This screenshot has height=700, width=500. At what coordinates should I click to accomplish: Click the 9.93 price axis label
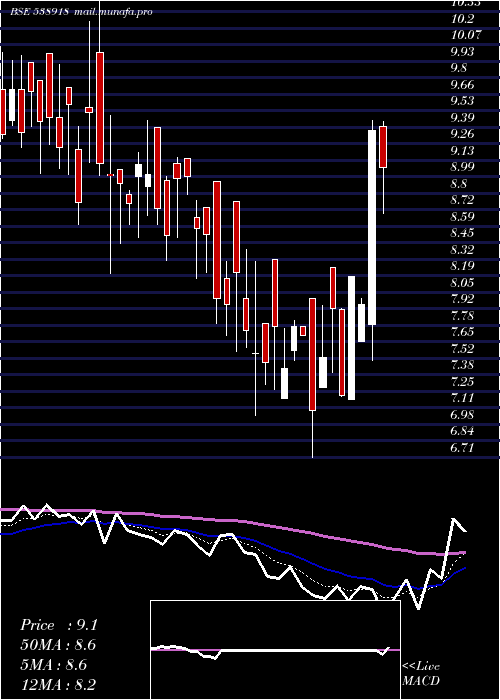(462, 51)
